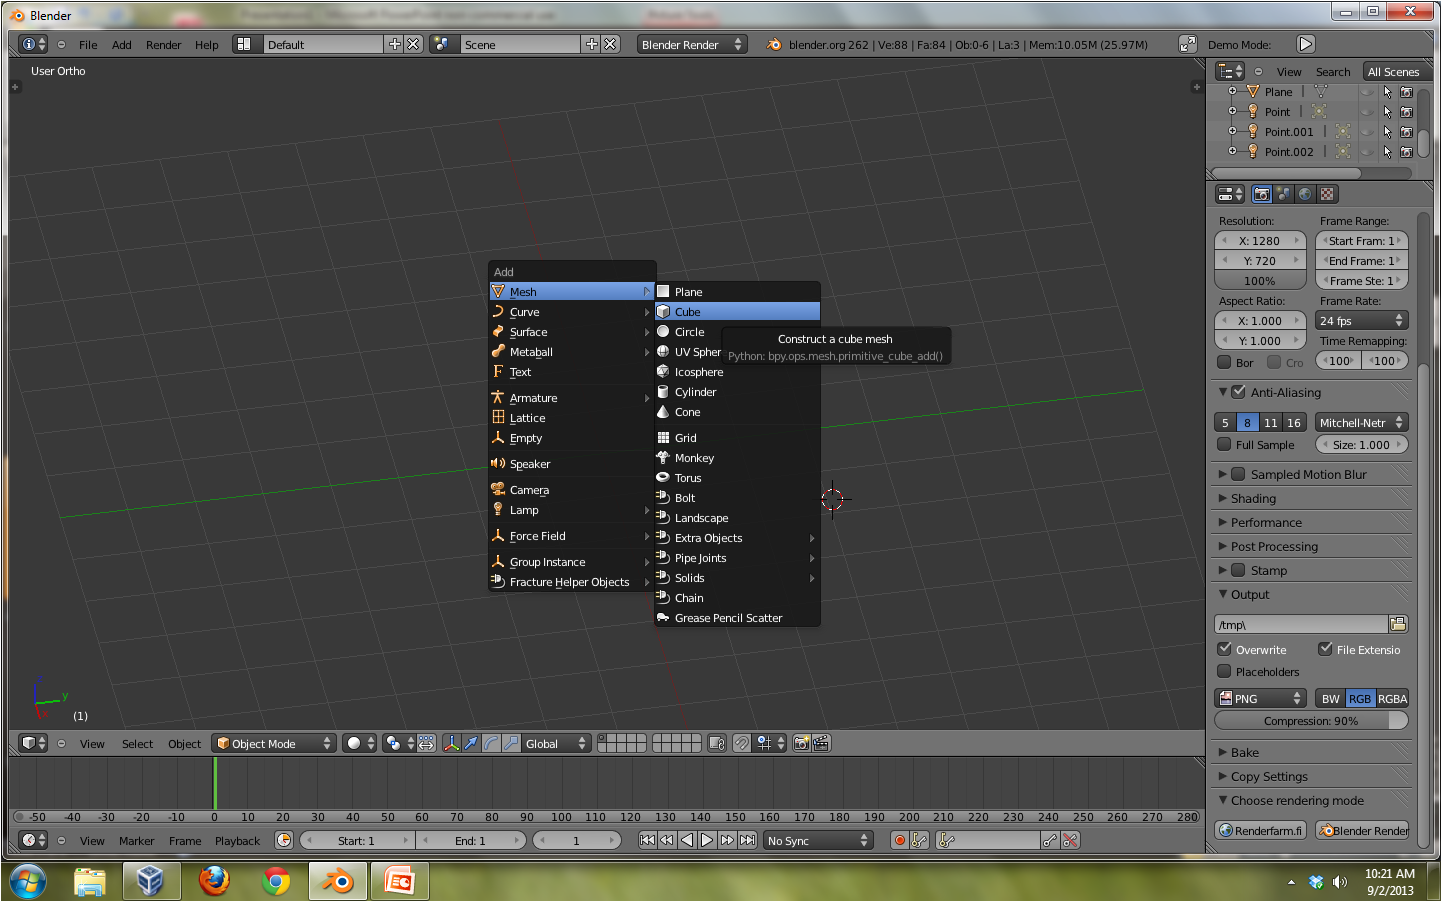Enable the Border render checkbox
Viewport: 1442px width, 902px height.
1224,362
